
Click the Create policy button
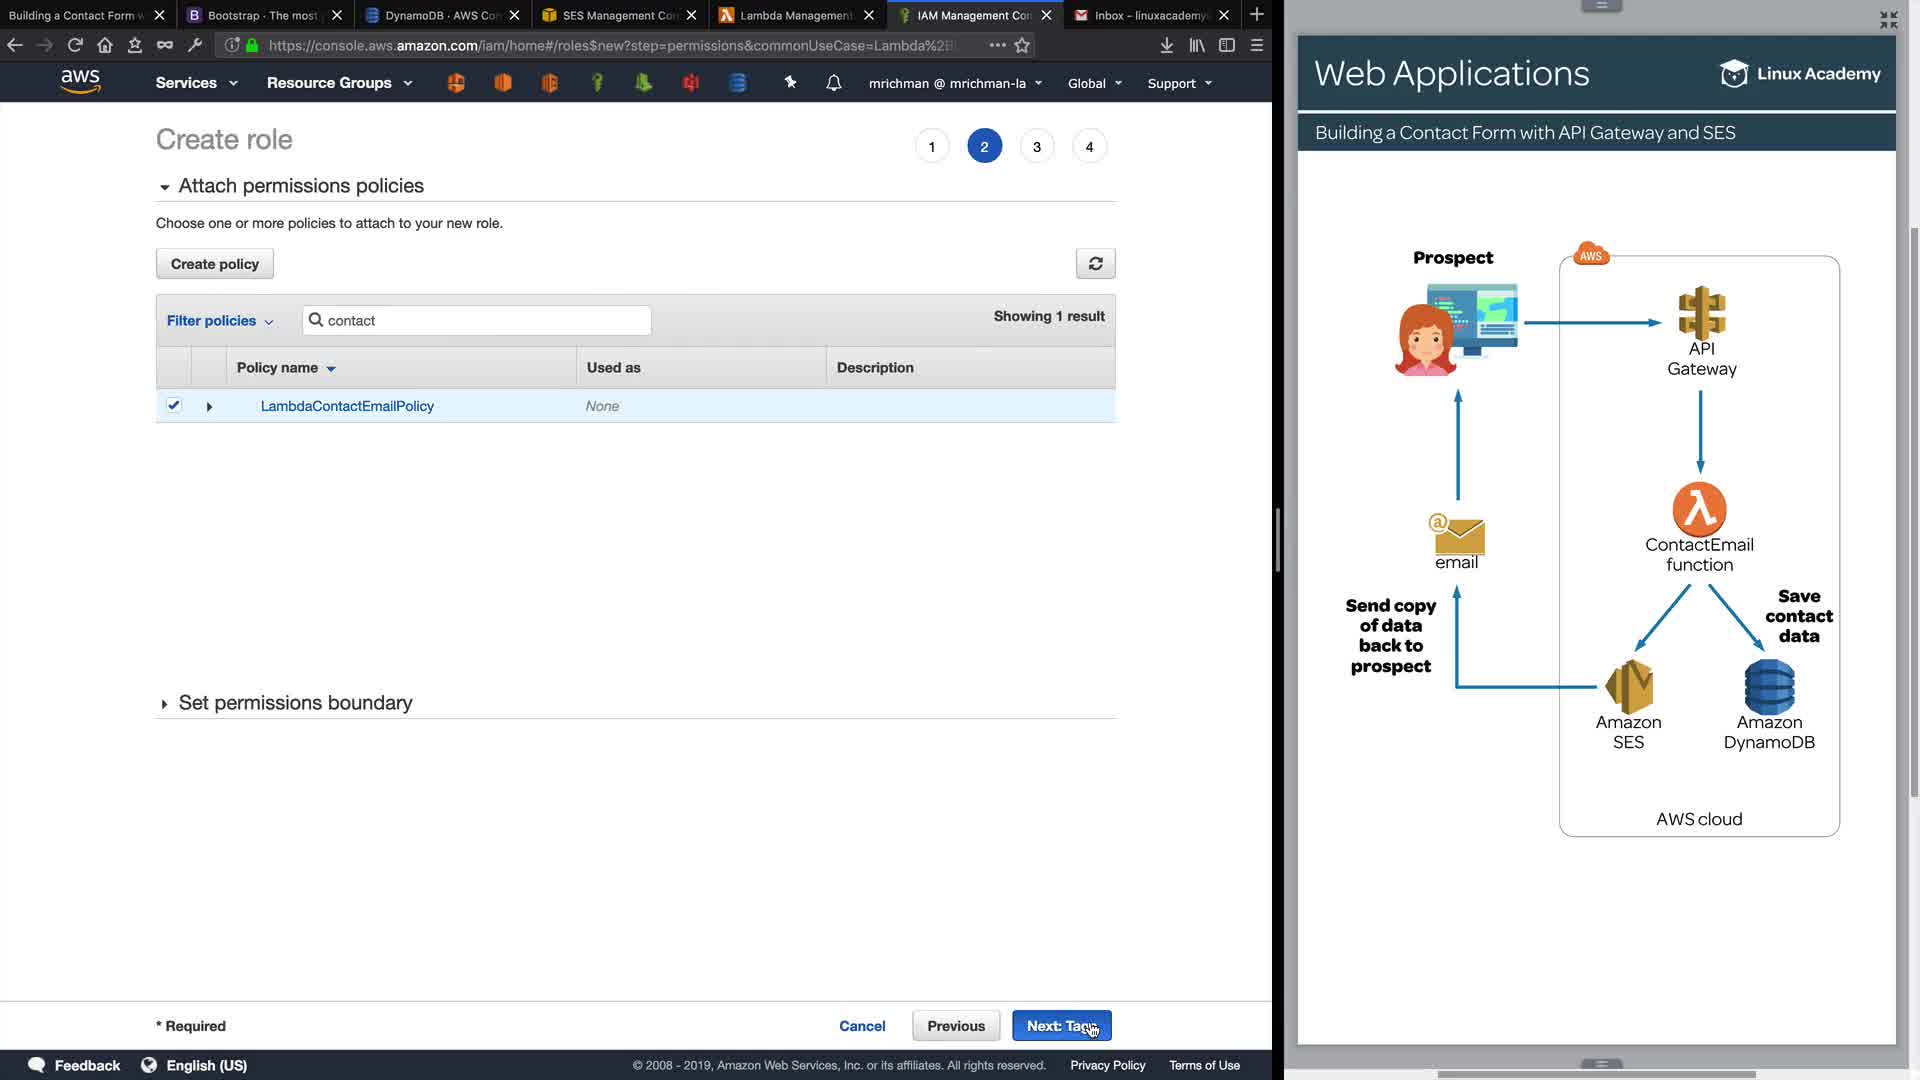click(x=214, y=264)
